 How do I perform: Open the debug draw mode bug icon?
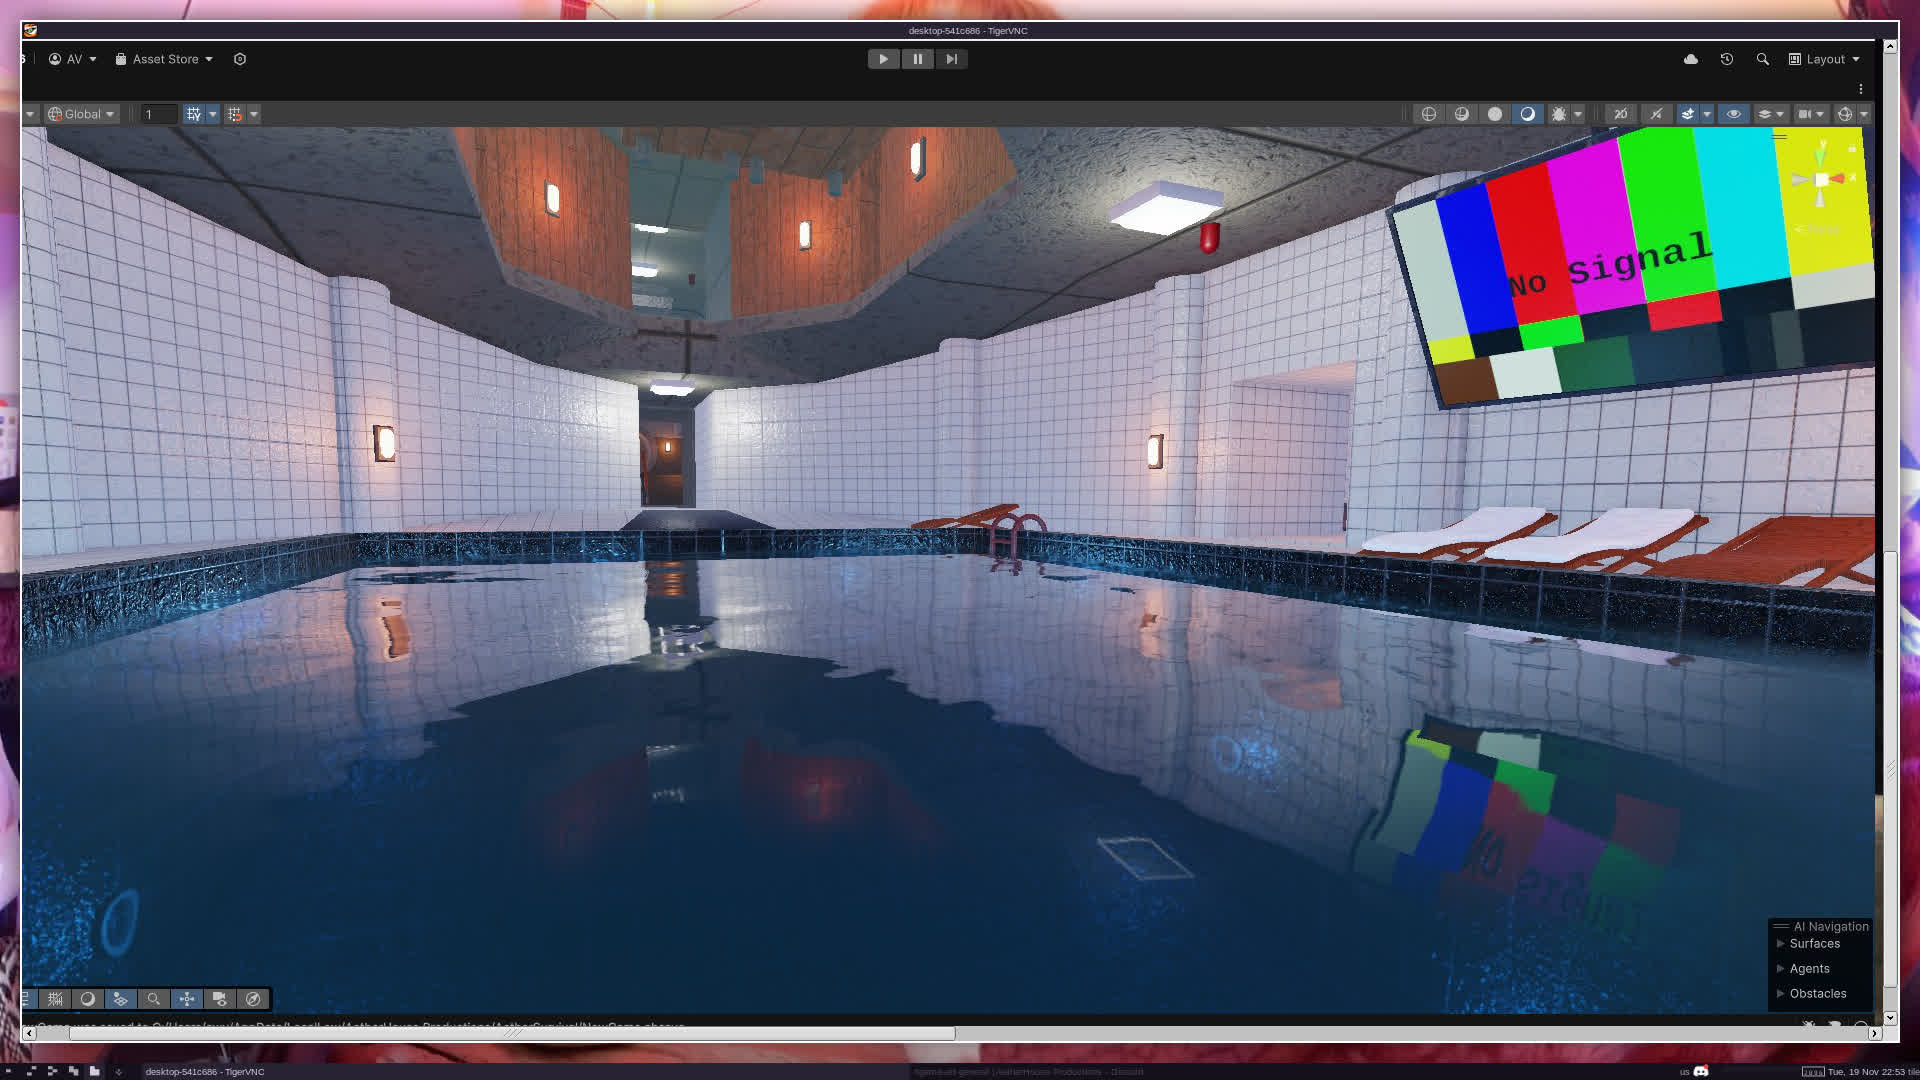tap(1558, 114)
